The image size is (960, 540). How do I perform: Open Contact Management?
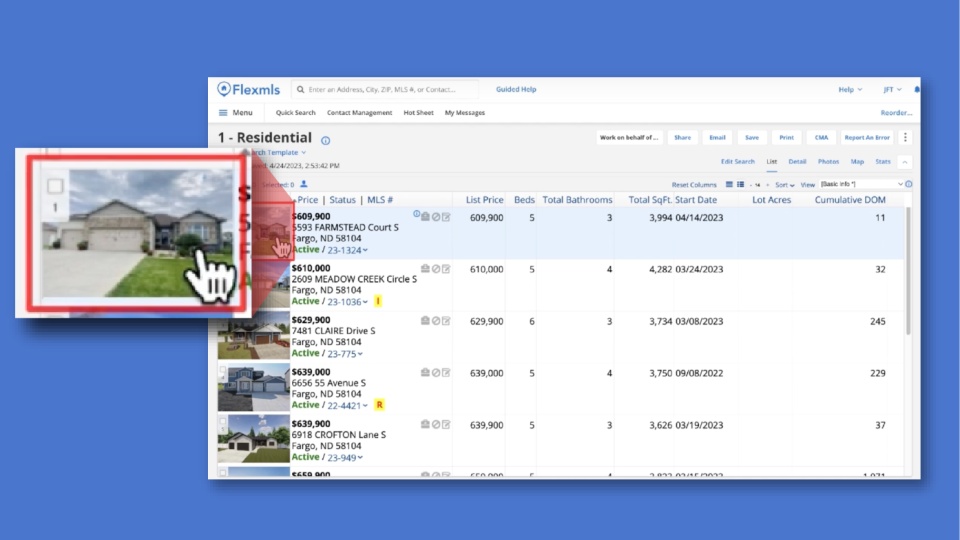[x=359, y=113]
